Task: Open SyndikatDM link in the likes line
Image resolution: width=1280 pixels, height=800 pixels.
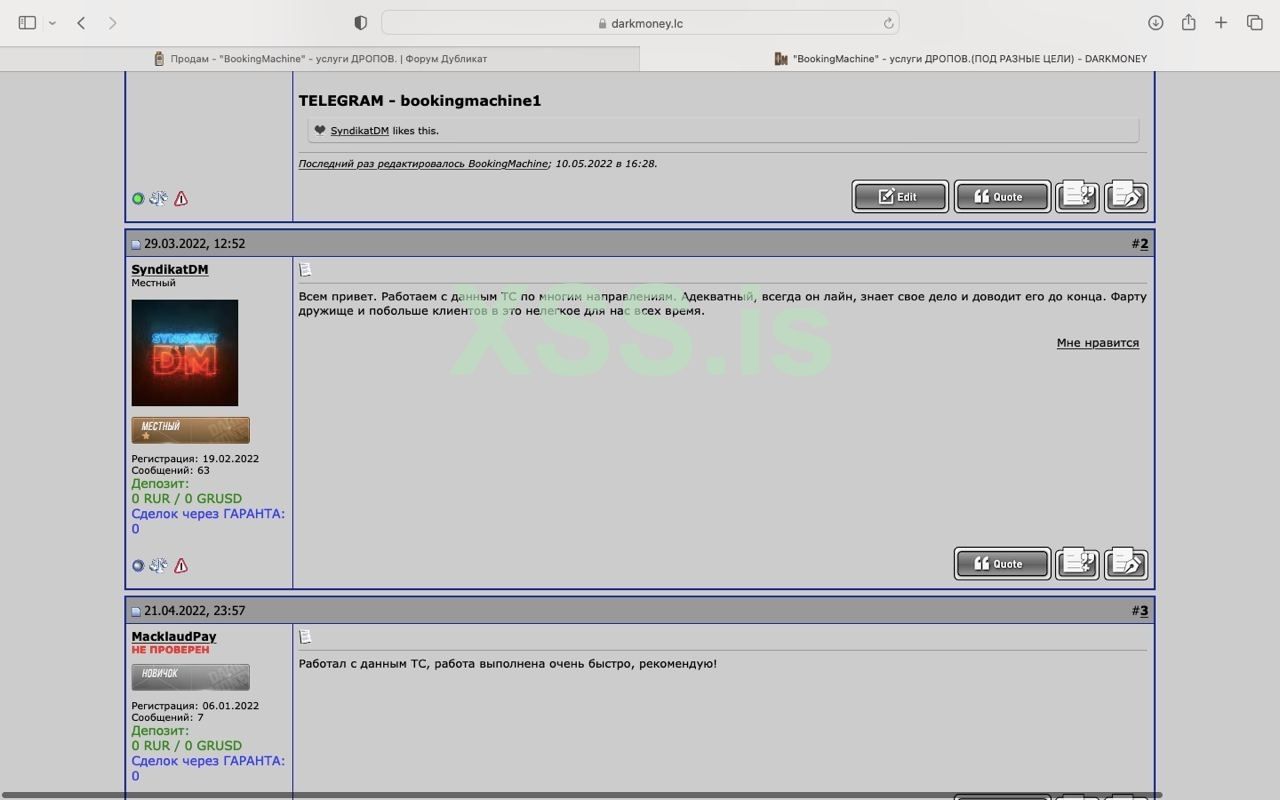Action: [x=360, y=131]
